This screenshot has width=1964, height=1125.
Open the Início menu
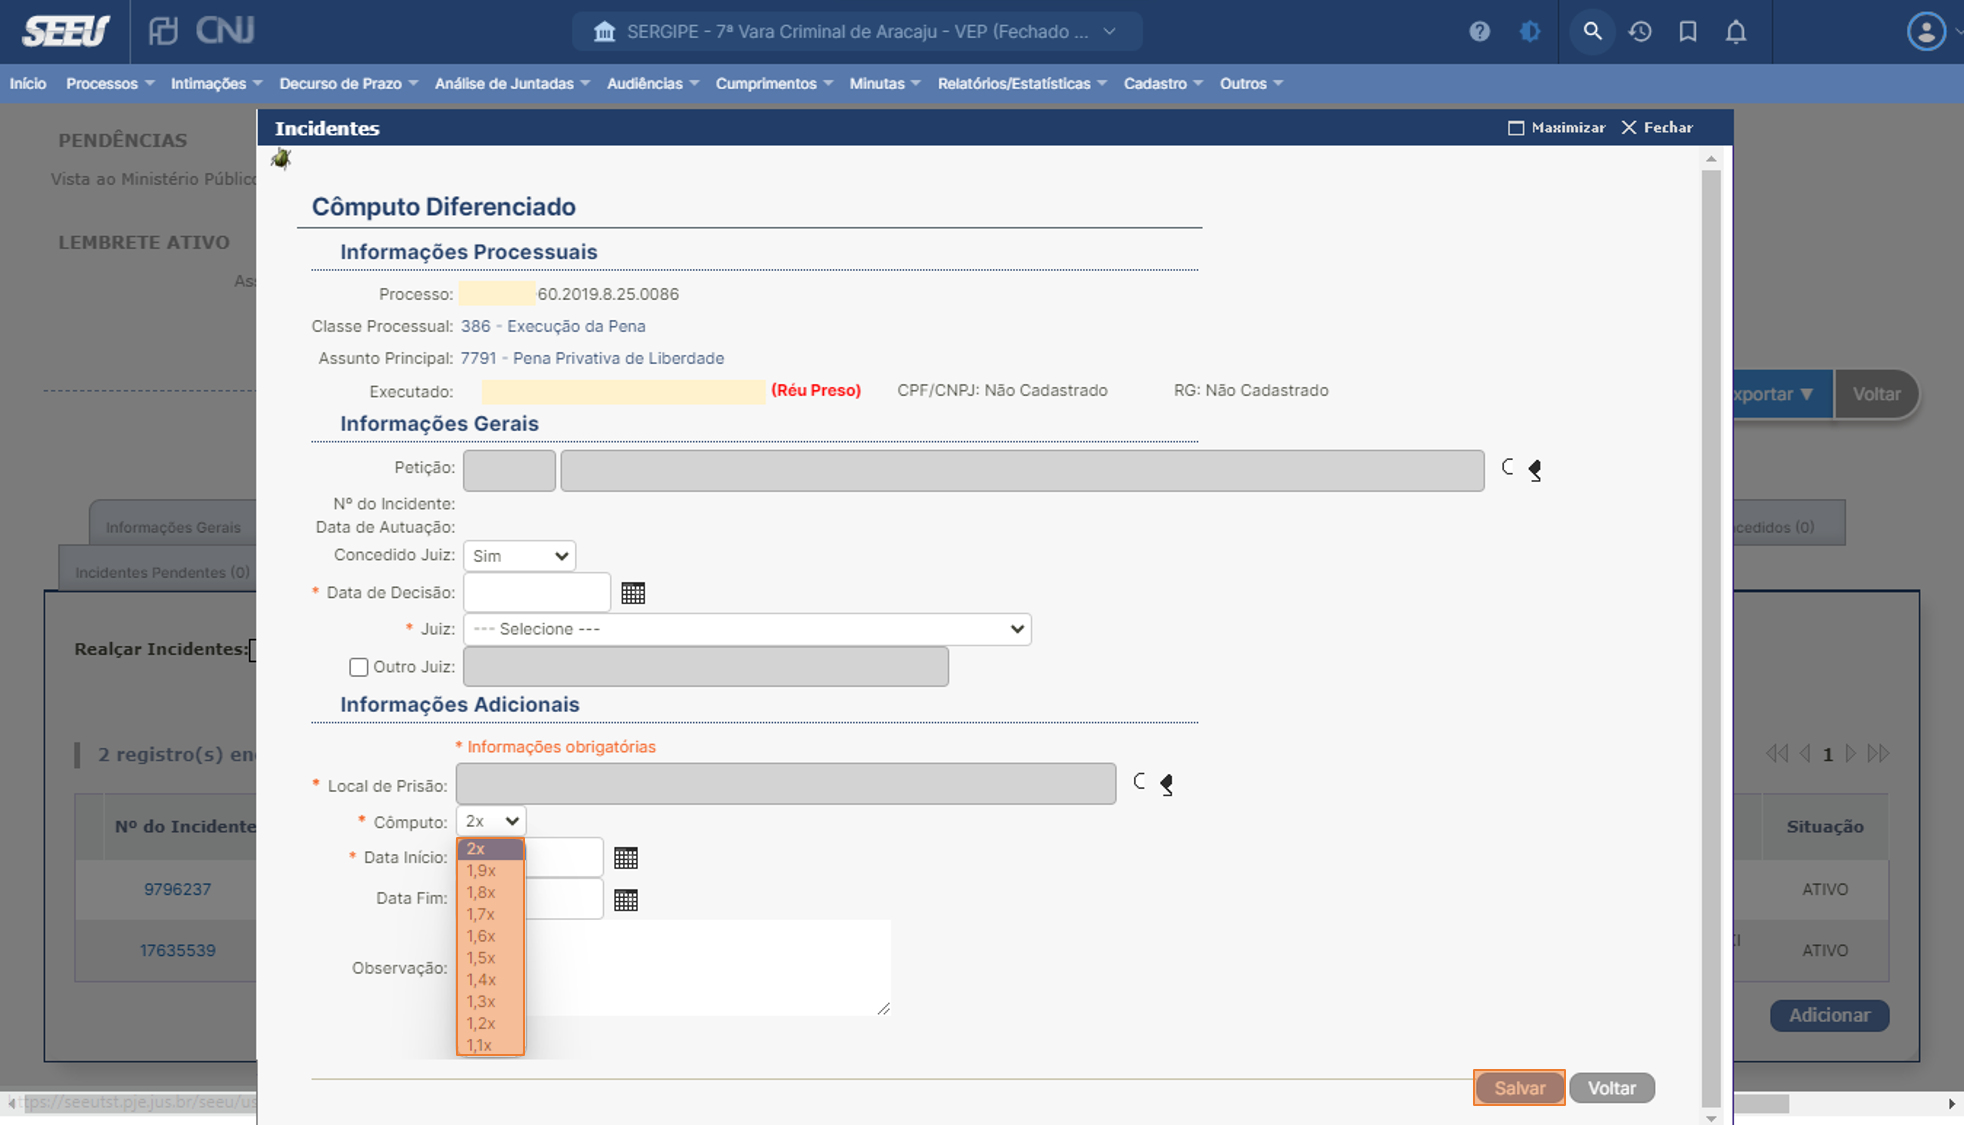tap(28, 83)
